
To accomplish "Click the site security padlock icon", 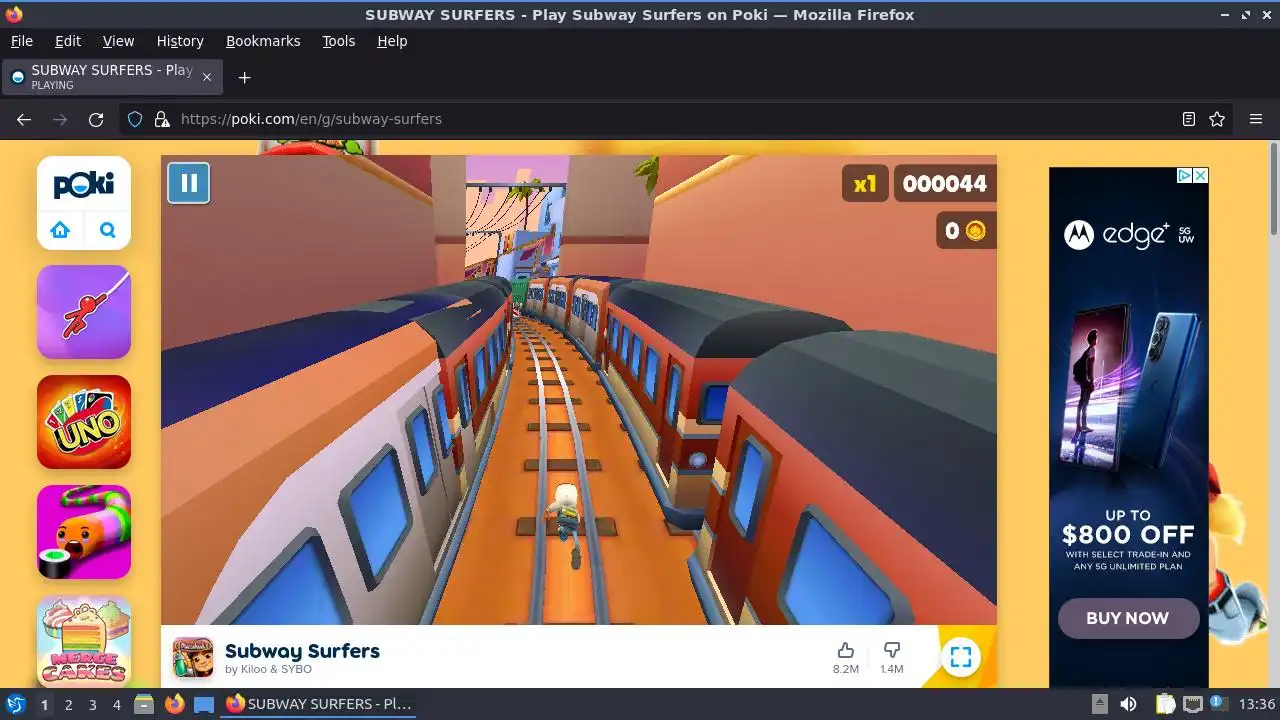I will coord(162,119).
